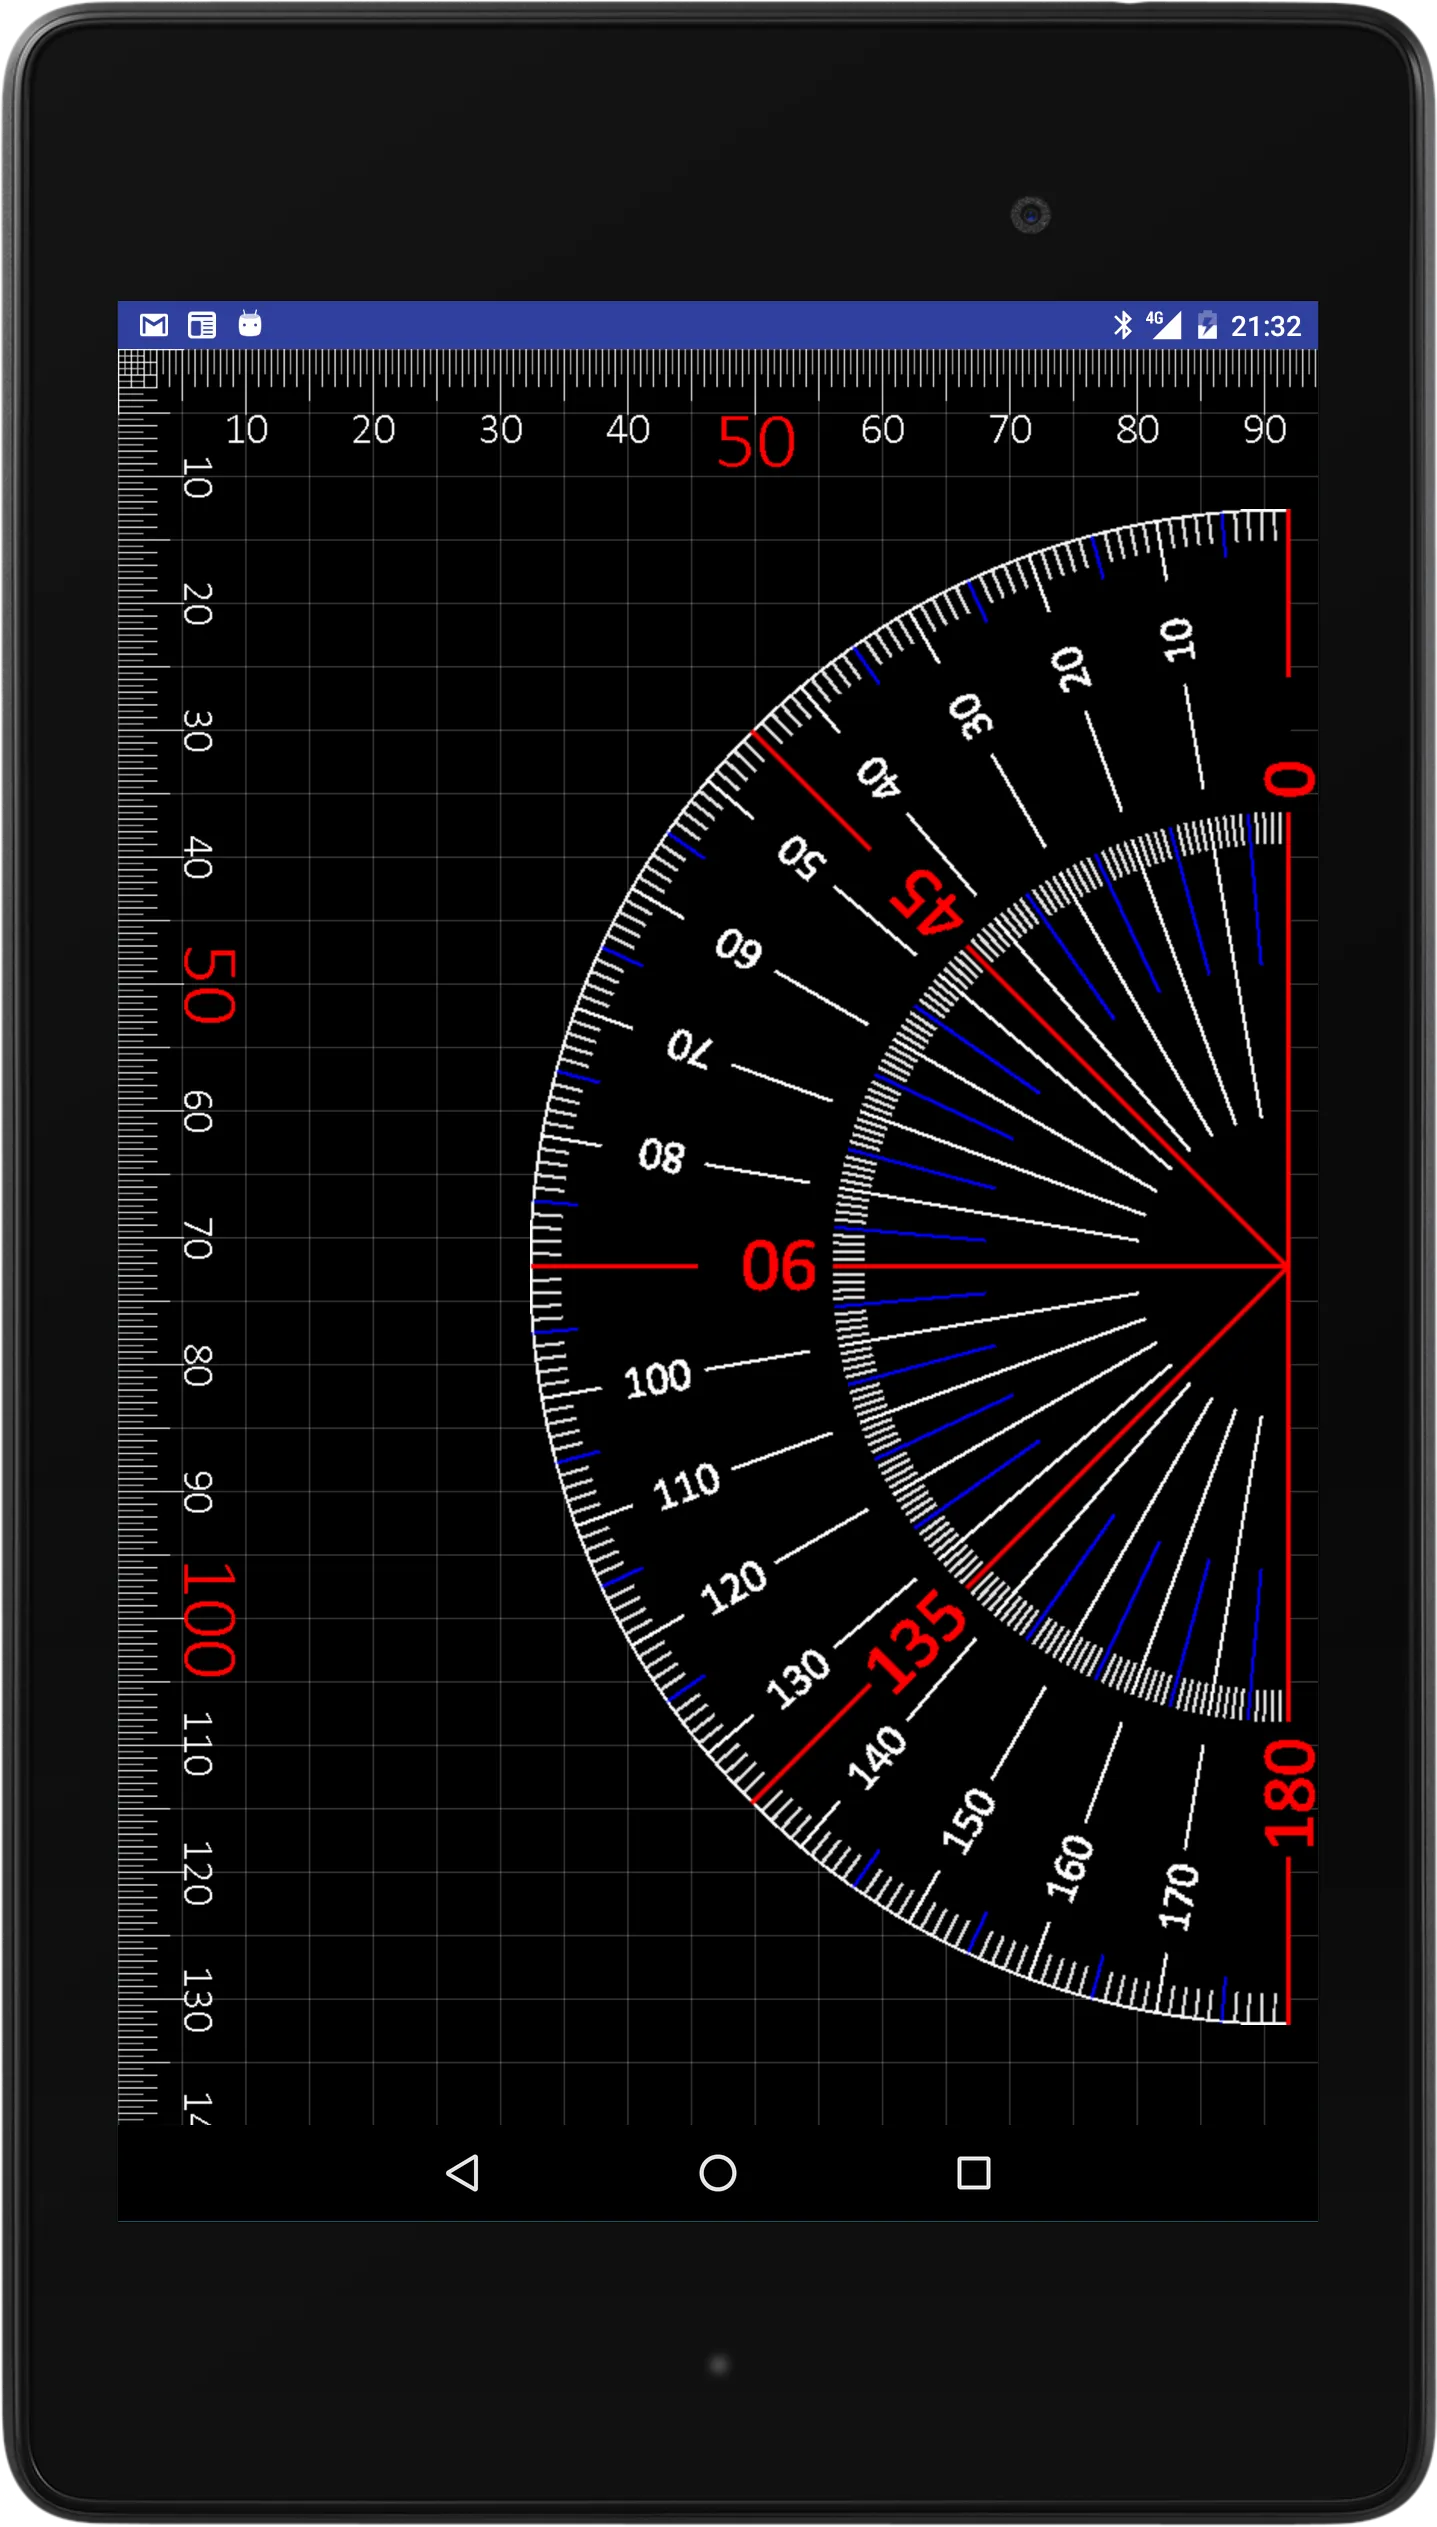Screen dimensions: 1437x2527
Task: Tap the 20 label on left ruler
Action: 198,604
